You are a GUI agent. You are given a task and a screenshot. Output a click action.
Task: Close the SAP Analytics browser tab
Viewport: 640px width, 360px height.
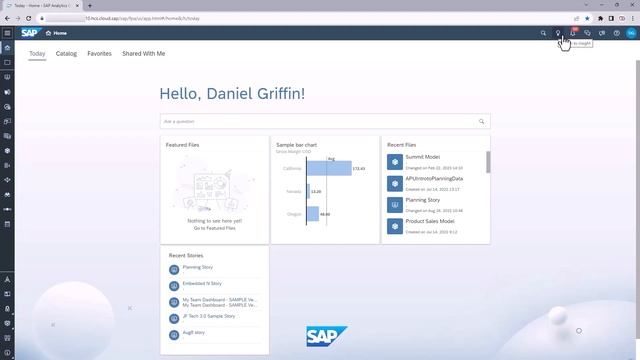[77, 6]
